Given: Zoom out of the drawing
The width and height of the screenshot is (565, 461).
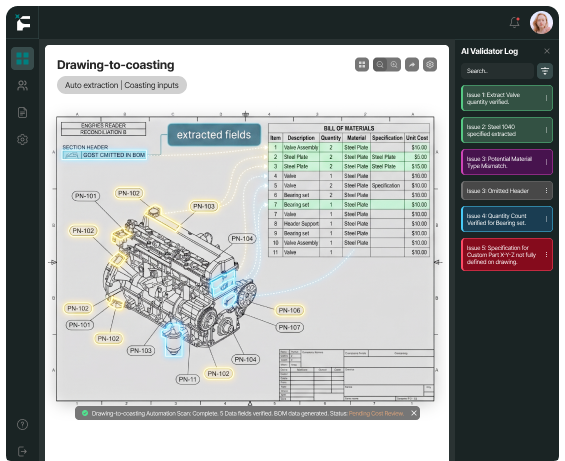Looking at the screenshot, I should coord(380,65).
